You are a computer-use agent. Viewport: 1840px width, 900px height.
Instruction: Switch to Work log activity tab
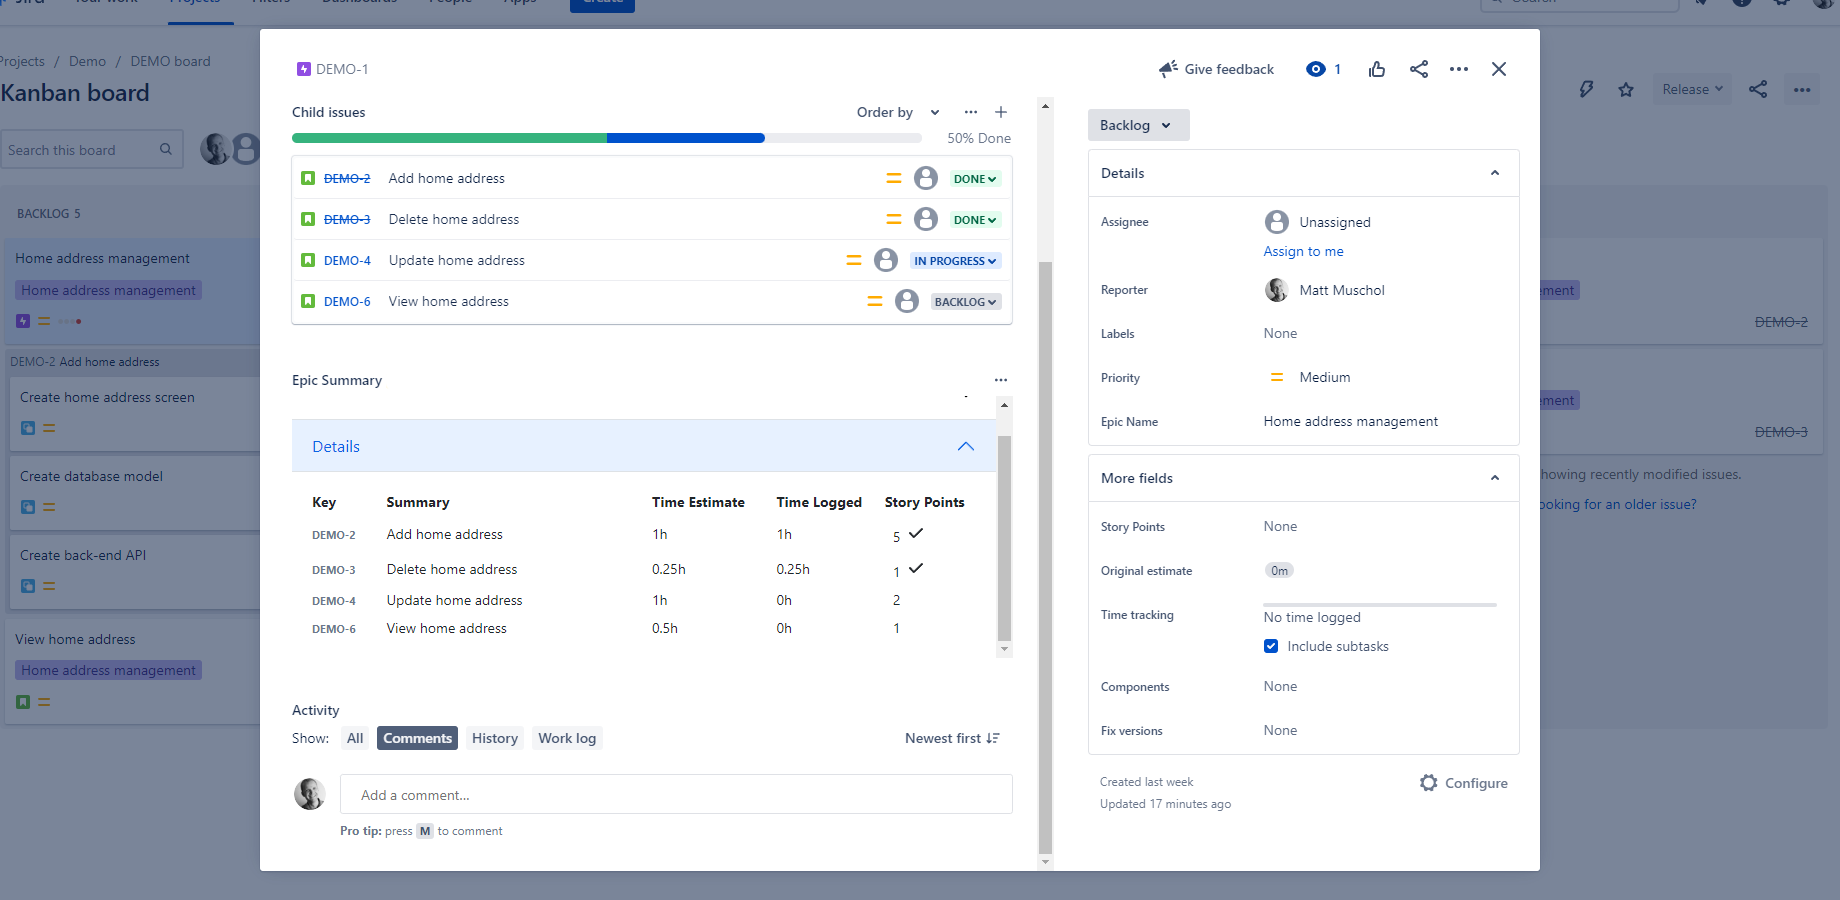[567, 738]
